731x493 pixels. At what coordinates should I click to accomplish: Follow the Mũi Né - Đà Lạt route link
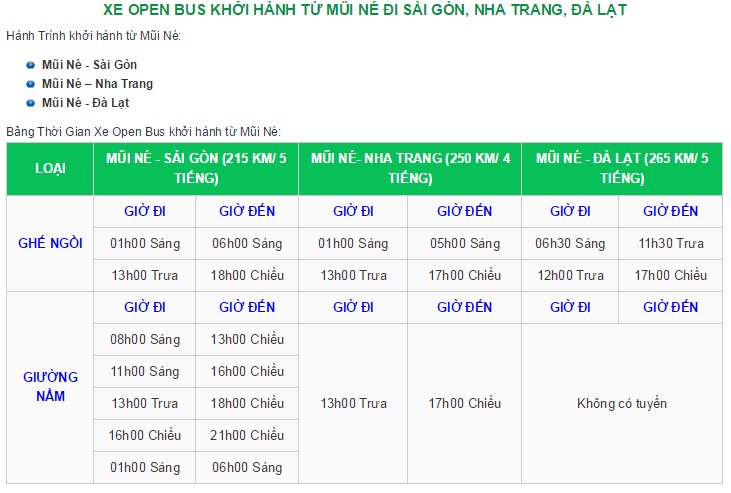coord(85,103)
